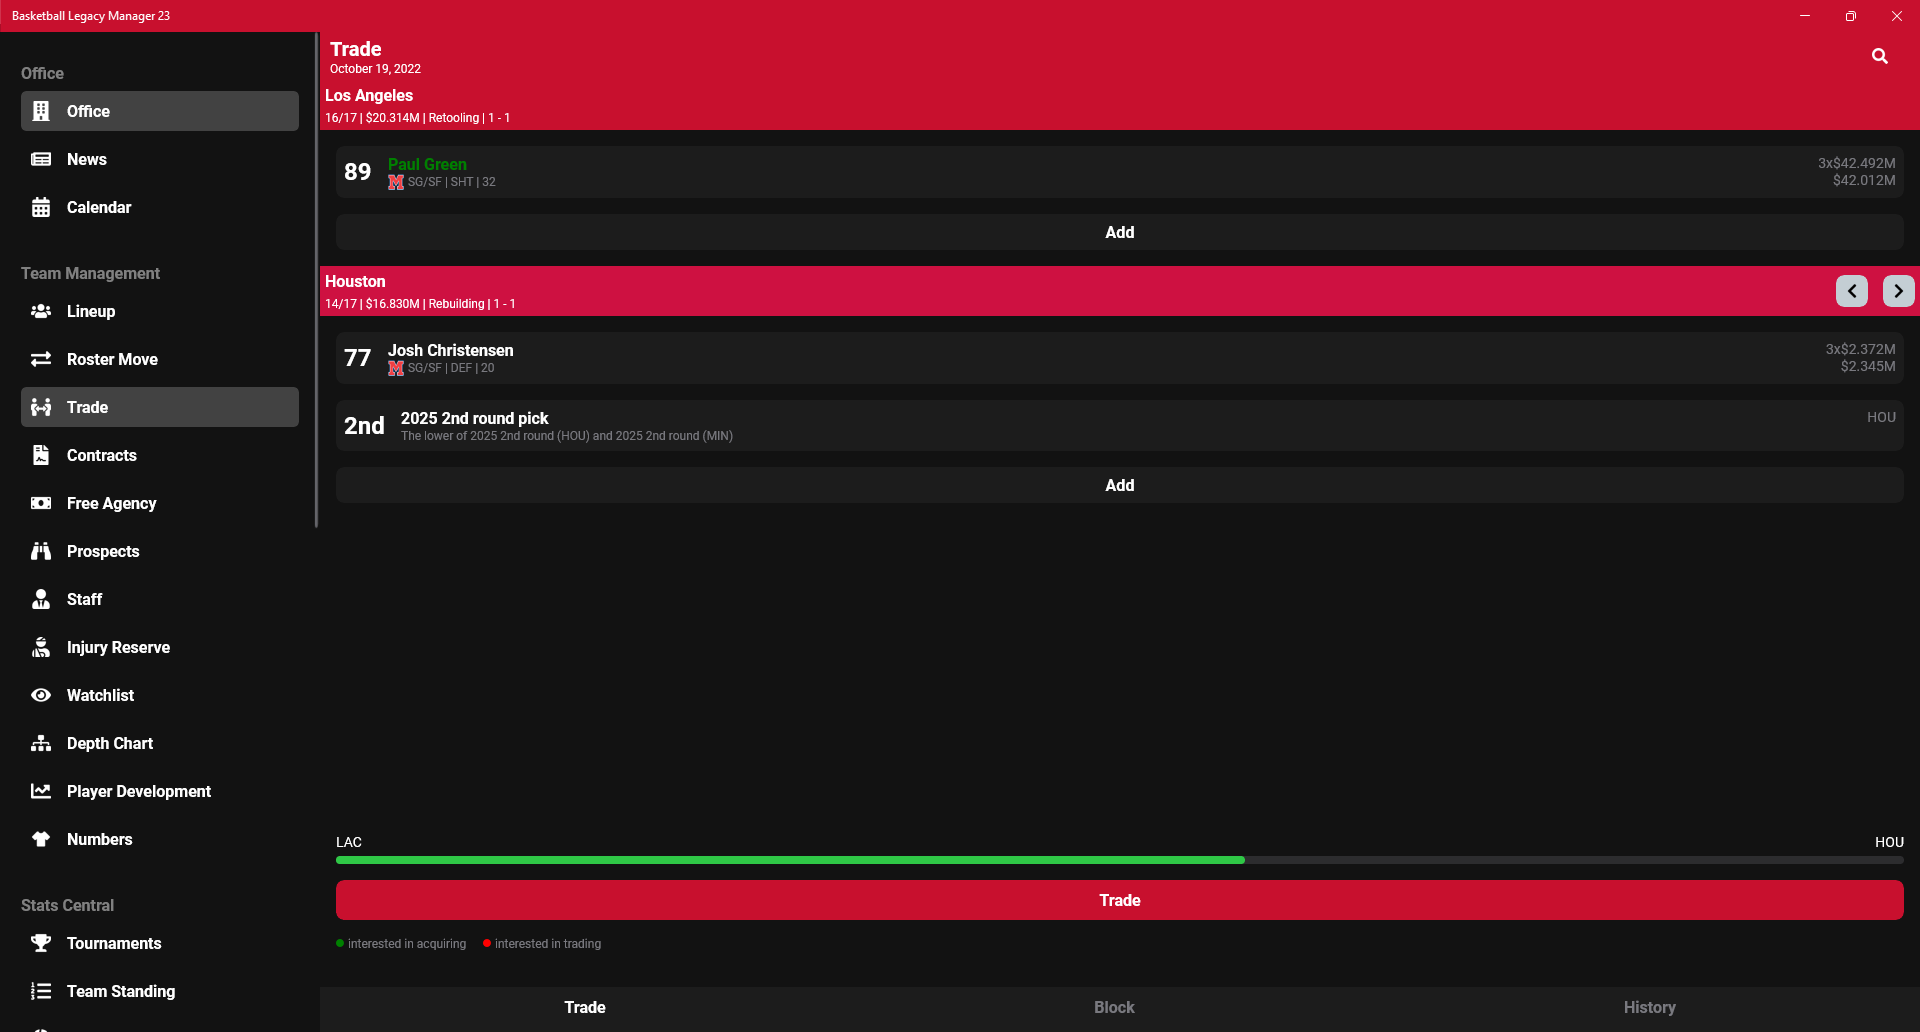Image resolution: width=1920 pixels, height=1032 pixels.
Task: Click the Staff person icon
Action: coord(41,599)
